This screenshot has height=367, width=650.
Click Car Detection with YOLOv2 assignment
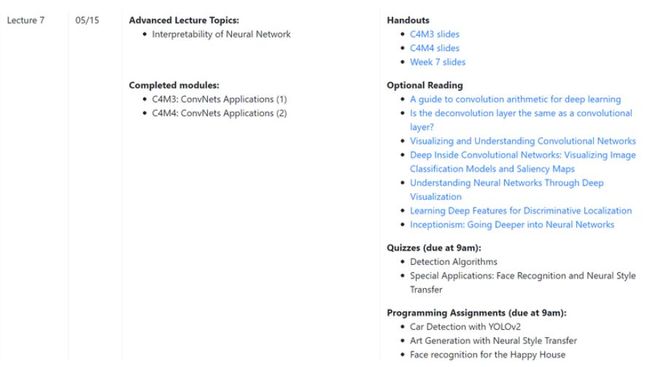point(465,327)
